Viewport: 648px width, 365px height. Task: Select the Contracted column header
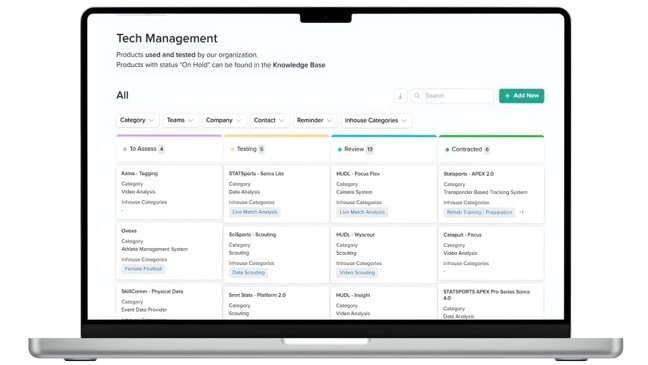491,149
